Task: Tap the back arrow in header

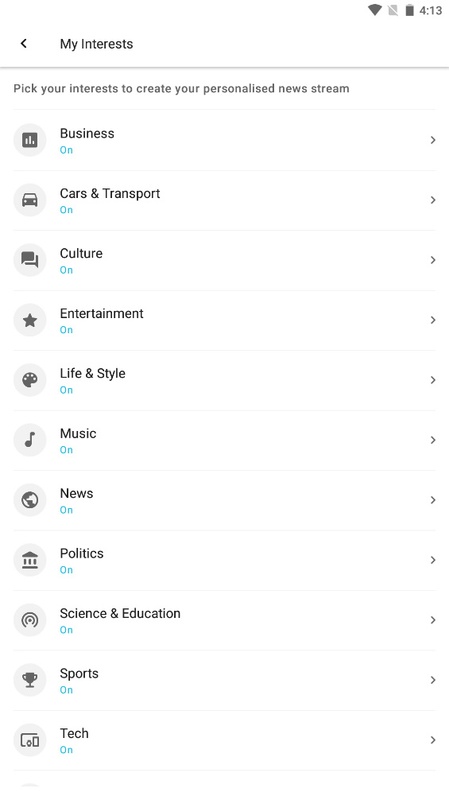Action: pyautogui.click(x=23, y=43)
